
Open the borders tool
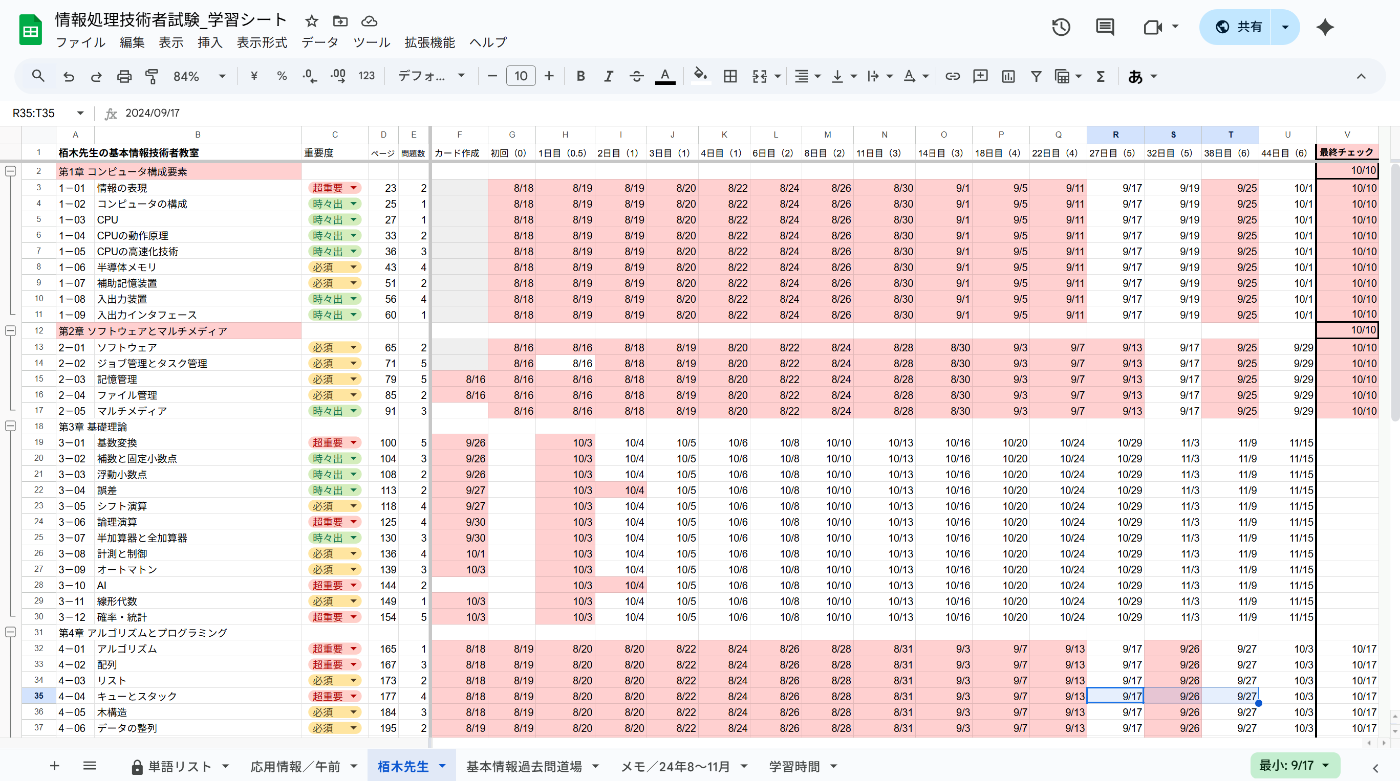tap(730, 76)
